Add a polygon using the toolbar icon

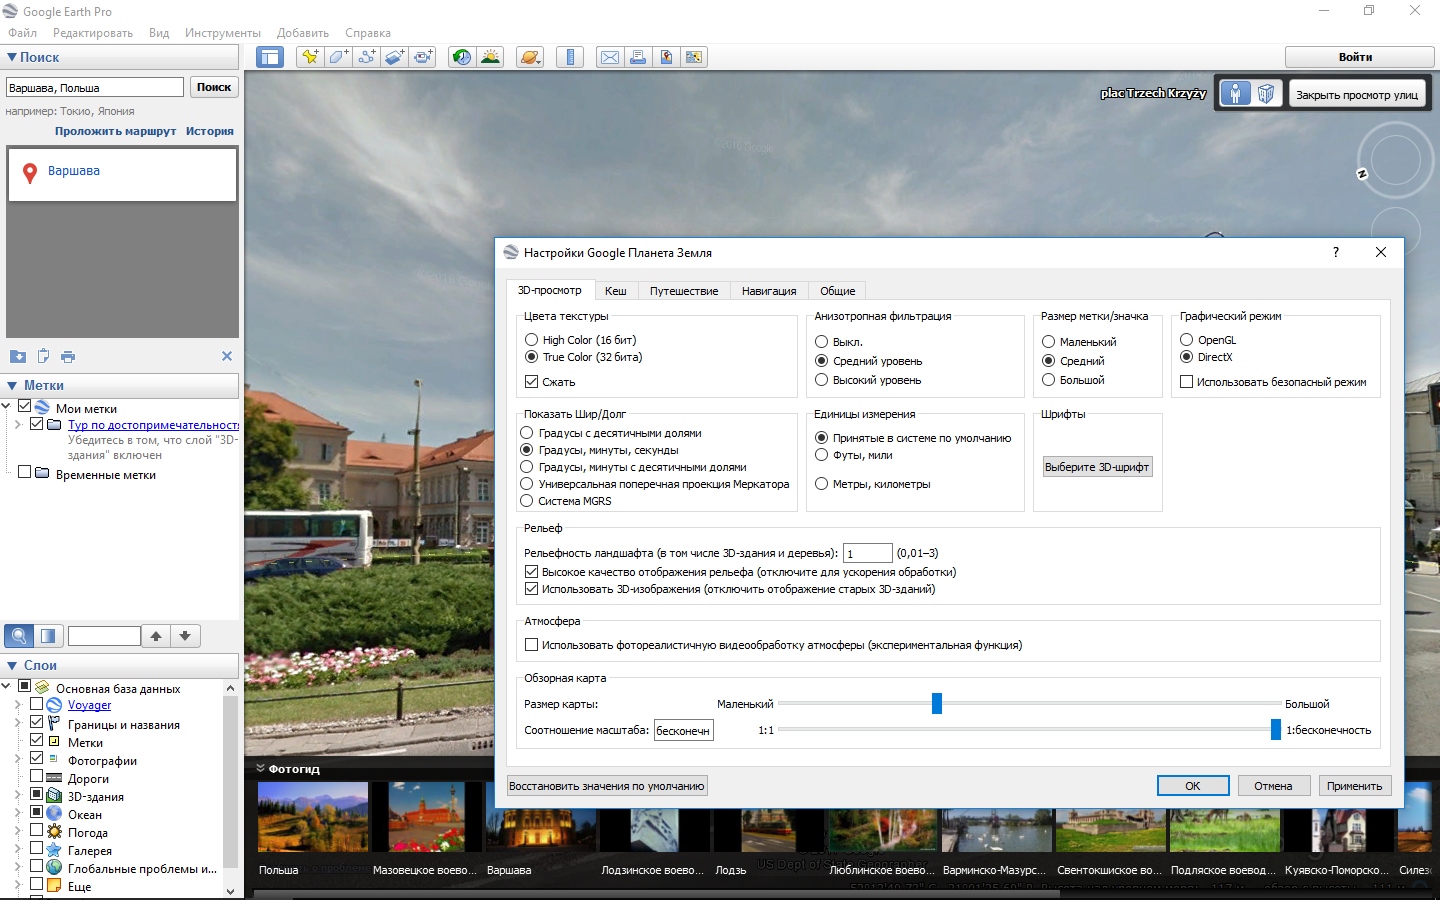(x=338, y=57)
